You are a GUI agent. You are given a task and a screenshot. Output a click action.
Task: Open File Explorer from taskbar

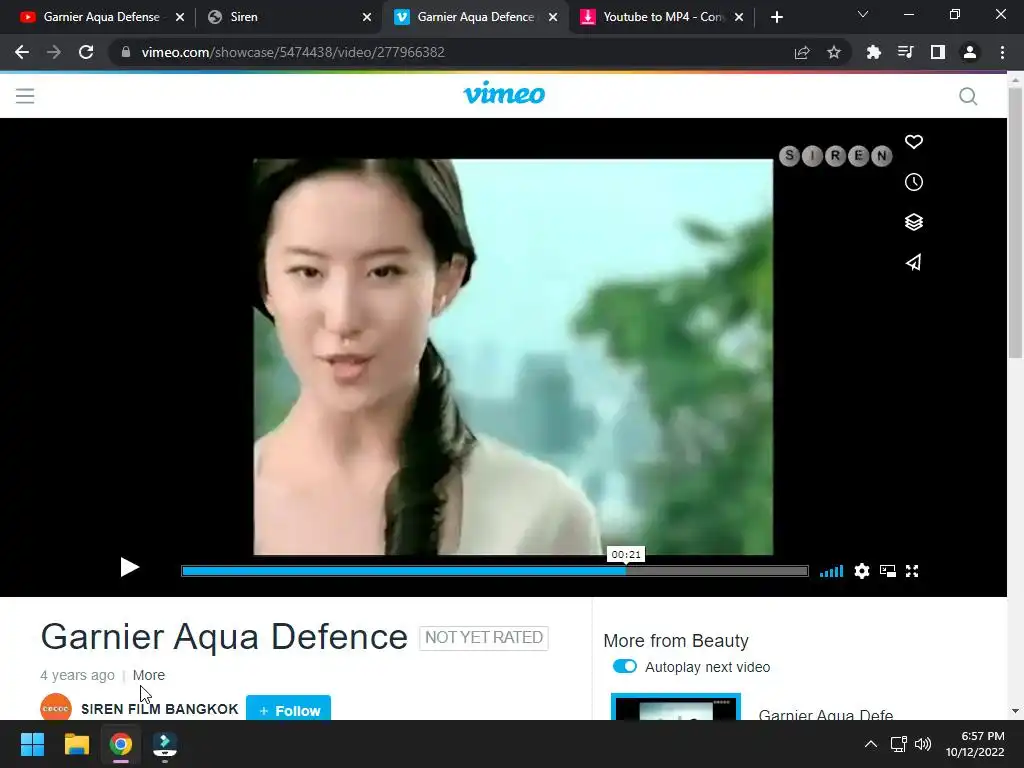pos(76,744)
